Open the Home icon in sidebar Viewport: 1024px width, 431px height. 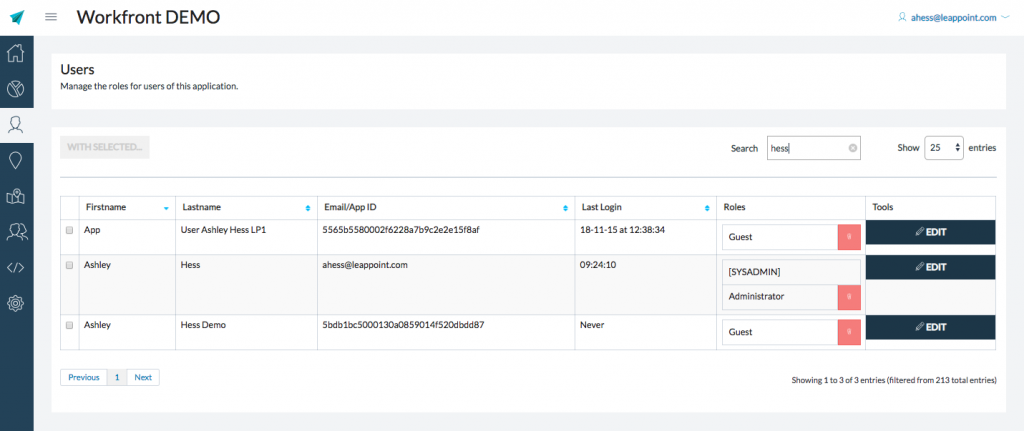tap(16, 53)
